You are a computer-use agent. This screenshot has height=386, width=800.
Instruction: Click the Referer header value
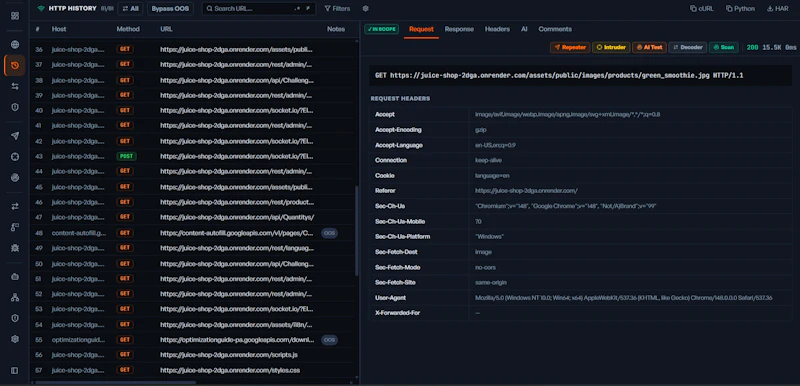[526, 191]
